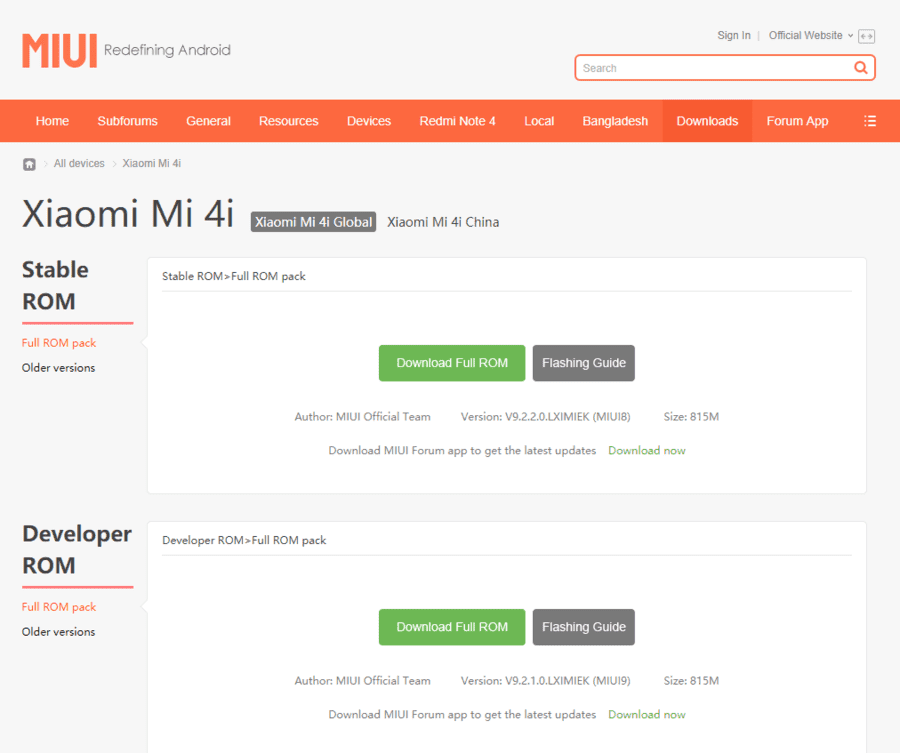The width and height of the screenshot is (900, 753).
Task: Click 'Stable ROM>Full ROM pack' panel title
Action: click(x=234, y=276)
